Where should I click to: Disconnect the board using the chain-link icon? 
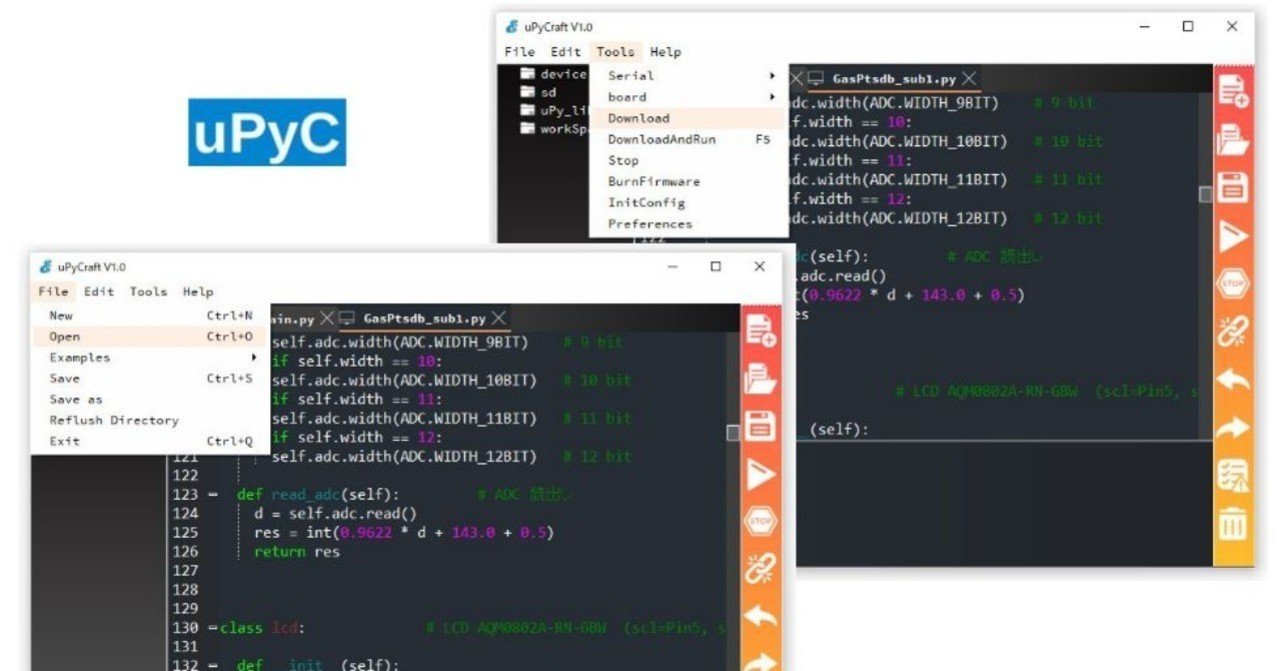click(1232, 328)
